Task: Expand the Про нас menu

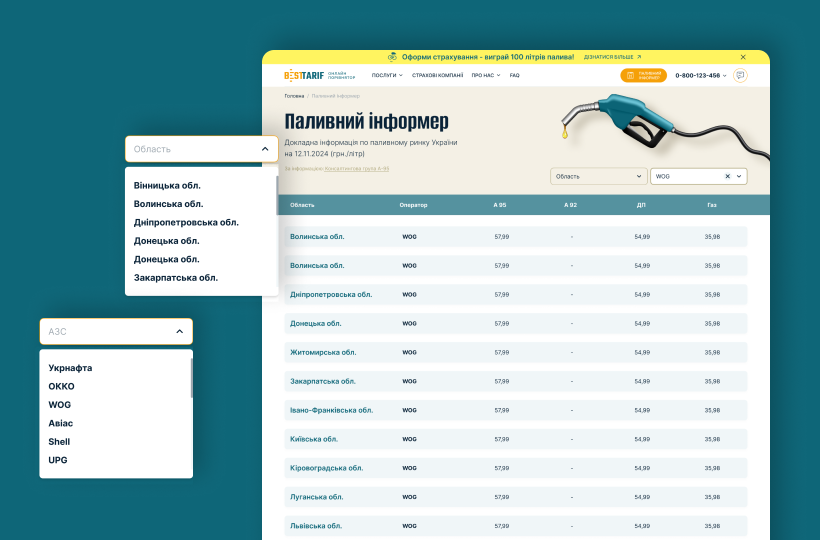Action: (x=486, y=75)
